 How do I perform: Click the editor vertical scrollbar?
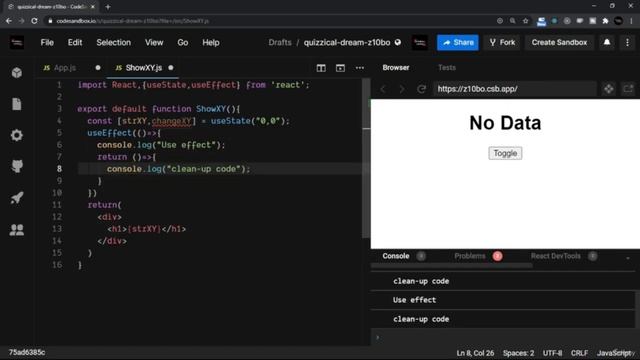(x=366, y=158)
